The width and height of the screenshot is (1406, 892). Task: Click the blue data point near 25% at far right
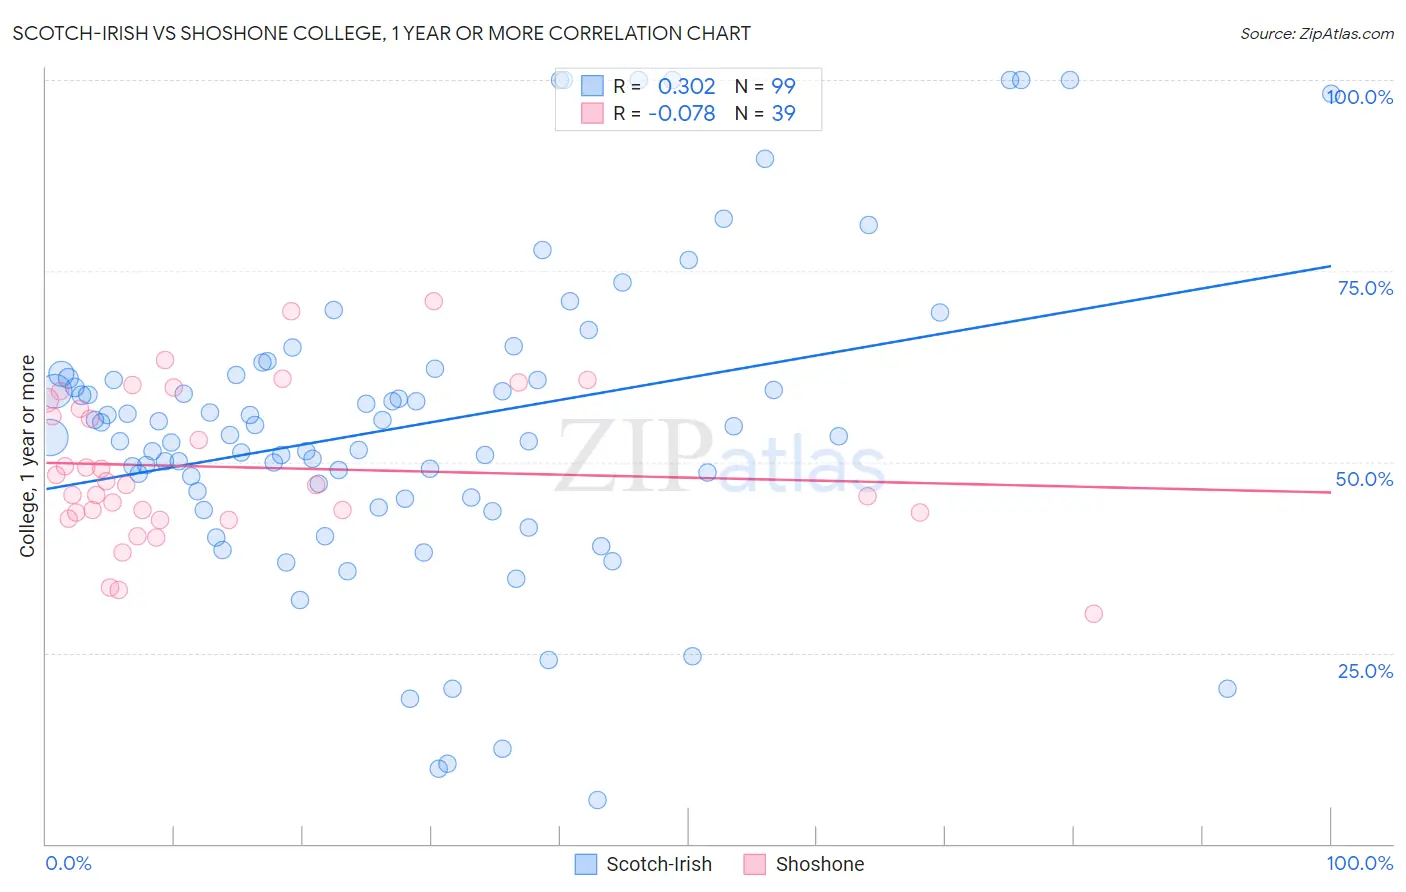(x=1227, y=689)
